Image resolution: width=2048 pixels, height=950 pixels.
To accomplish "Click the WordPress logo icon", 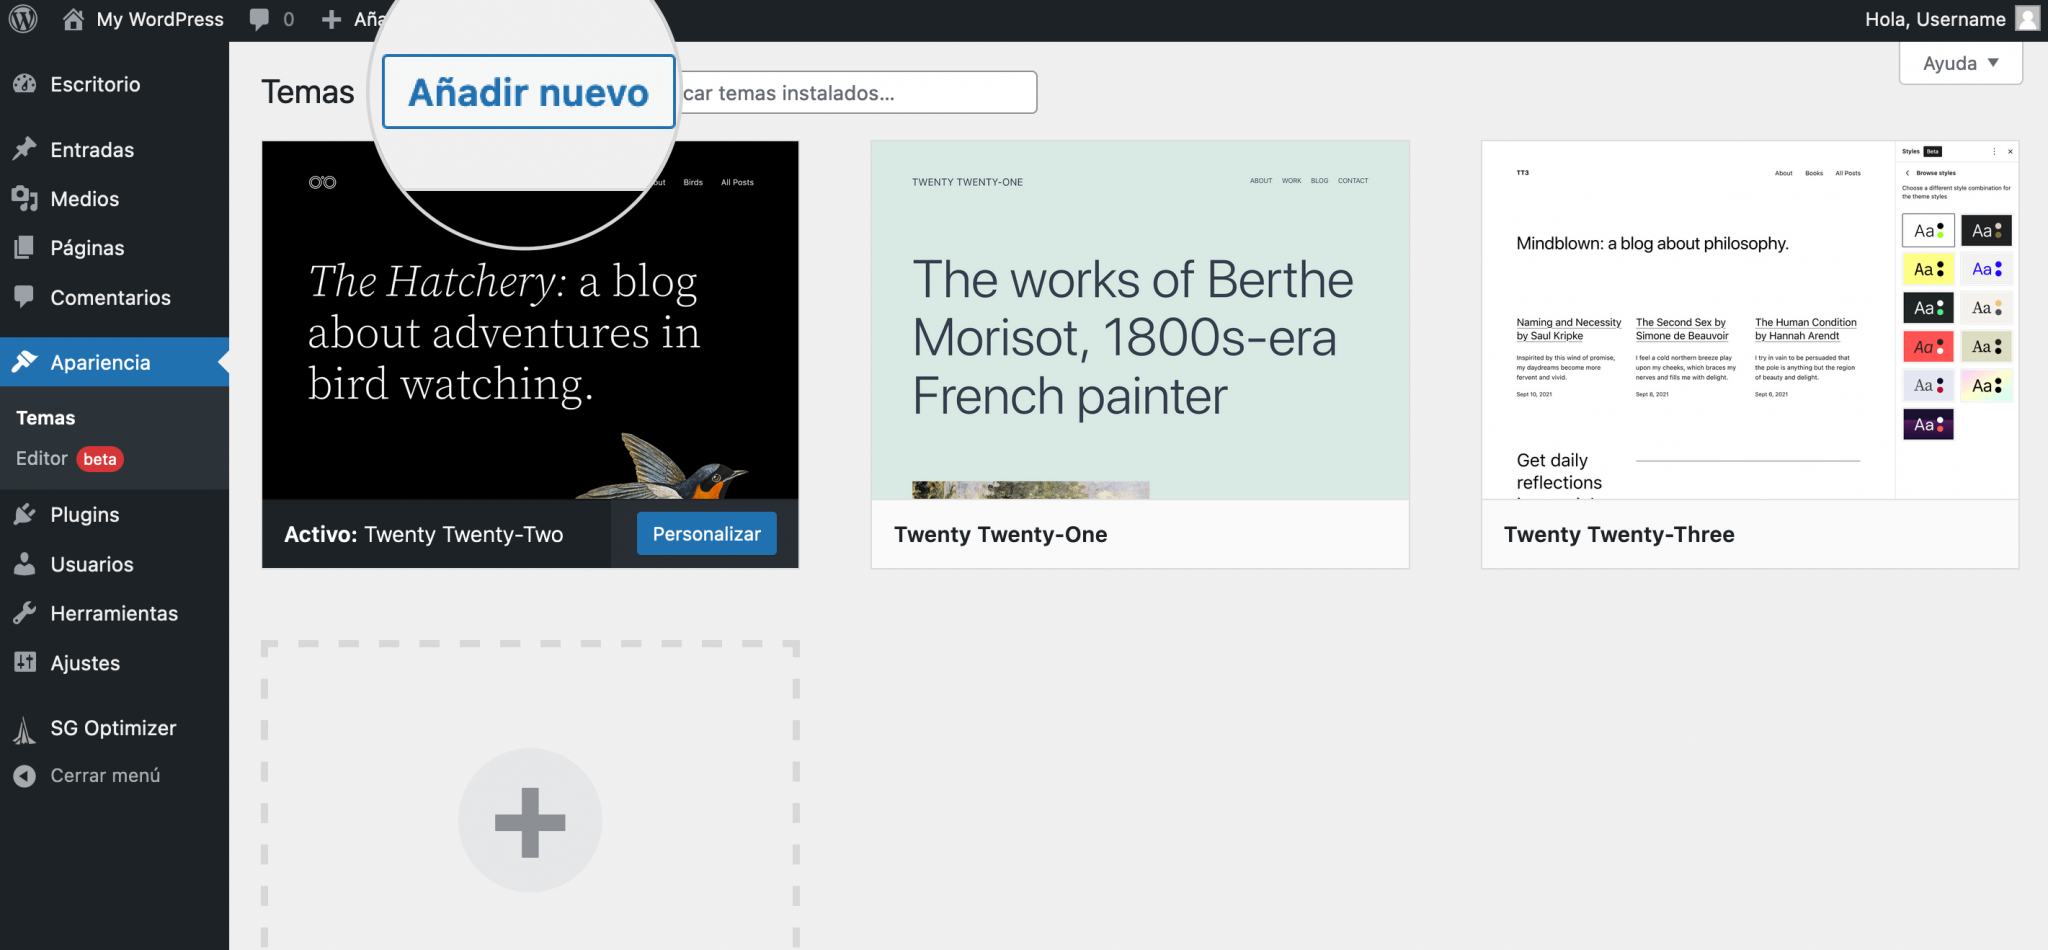I will coord(23,19).
